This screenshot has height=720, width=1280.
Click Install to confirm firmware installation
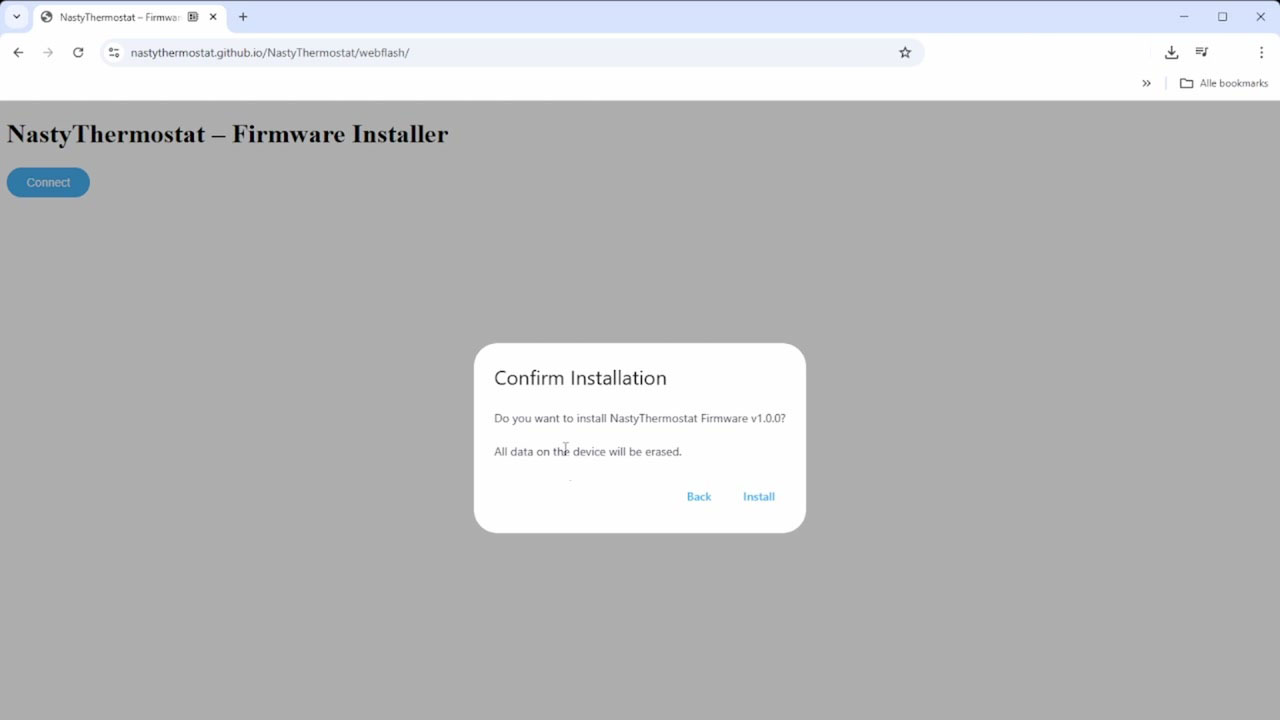click(x=758, y=496)
